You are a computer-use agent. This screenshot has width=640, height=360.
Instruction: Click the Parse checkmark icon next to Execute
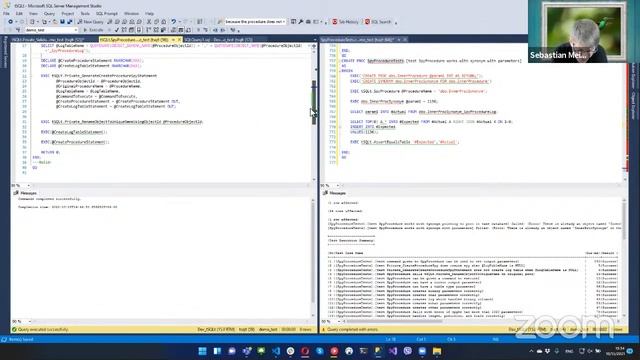coord(117,30)
